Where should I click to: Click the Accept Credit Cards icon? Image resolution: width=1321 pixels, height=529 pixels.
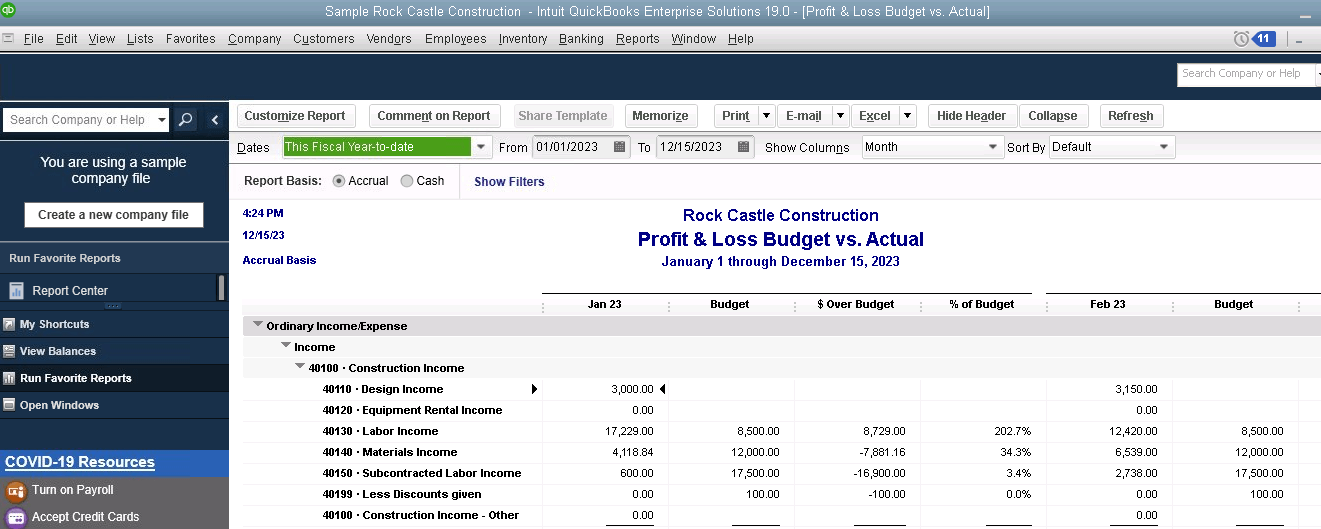pos(15,517)
